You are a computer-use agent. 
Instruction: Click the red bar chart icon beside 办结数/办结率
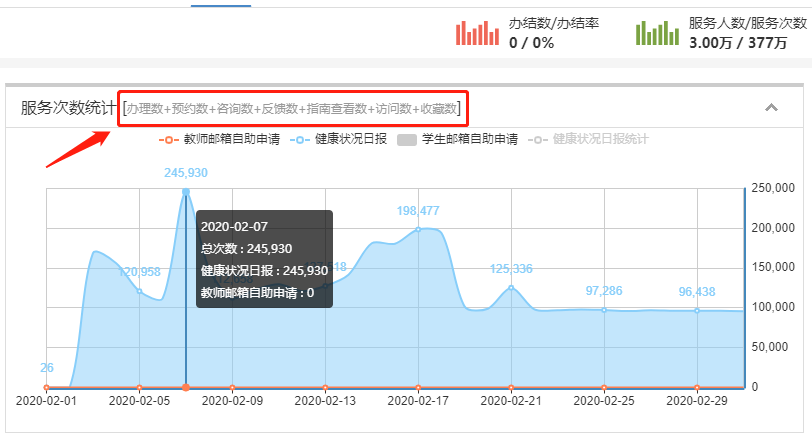tap(477, 33)
